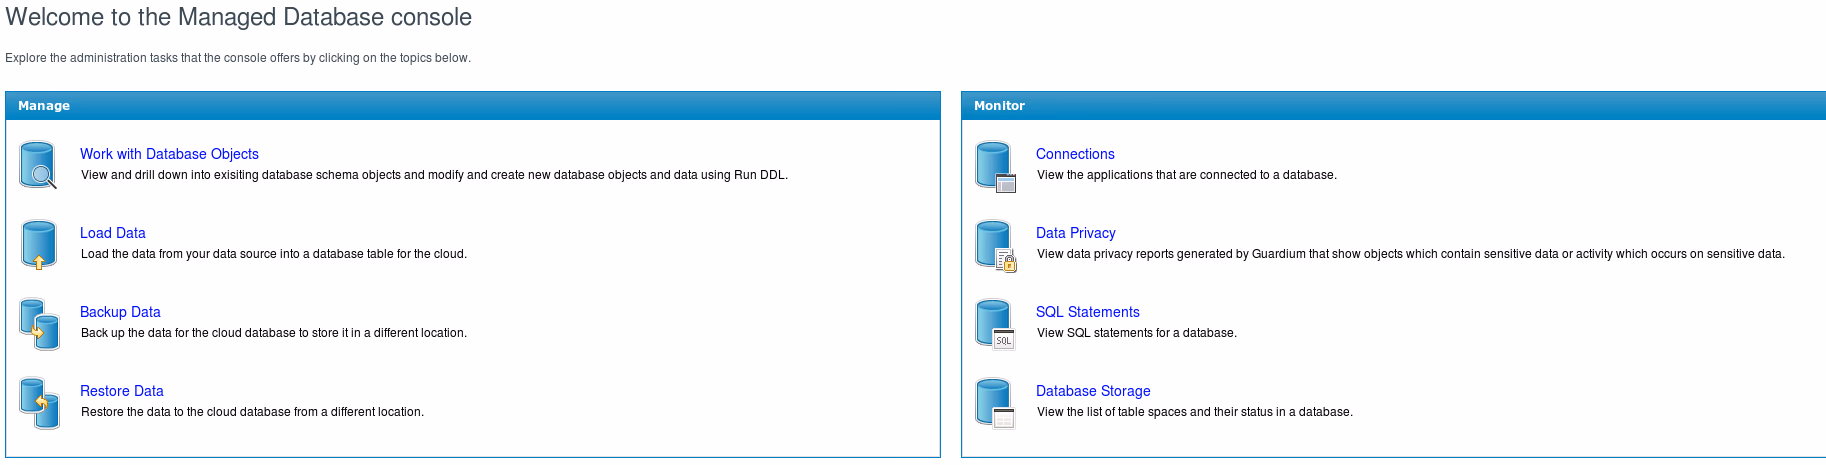This screenshot has height=465, width=1826.
Task: Click the SQL Statements database icon
Action: coord(995,324)
